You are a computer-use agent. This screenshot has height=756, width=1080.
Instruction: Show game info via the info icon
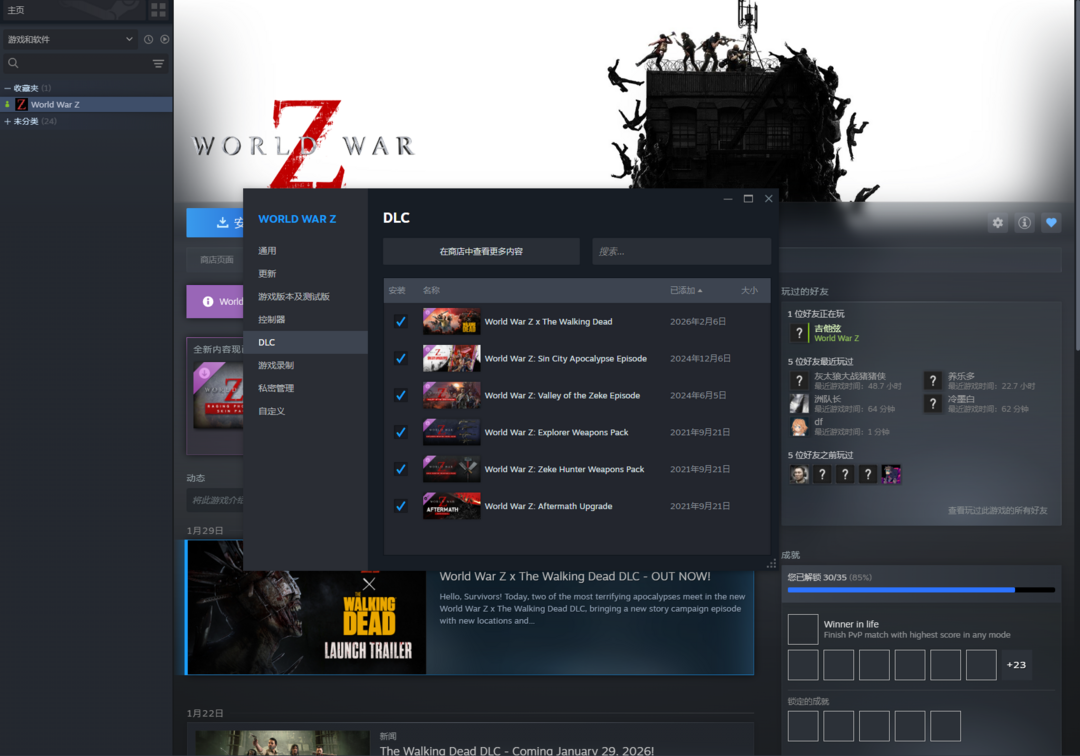click(x=1024, y=223)
